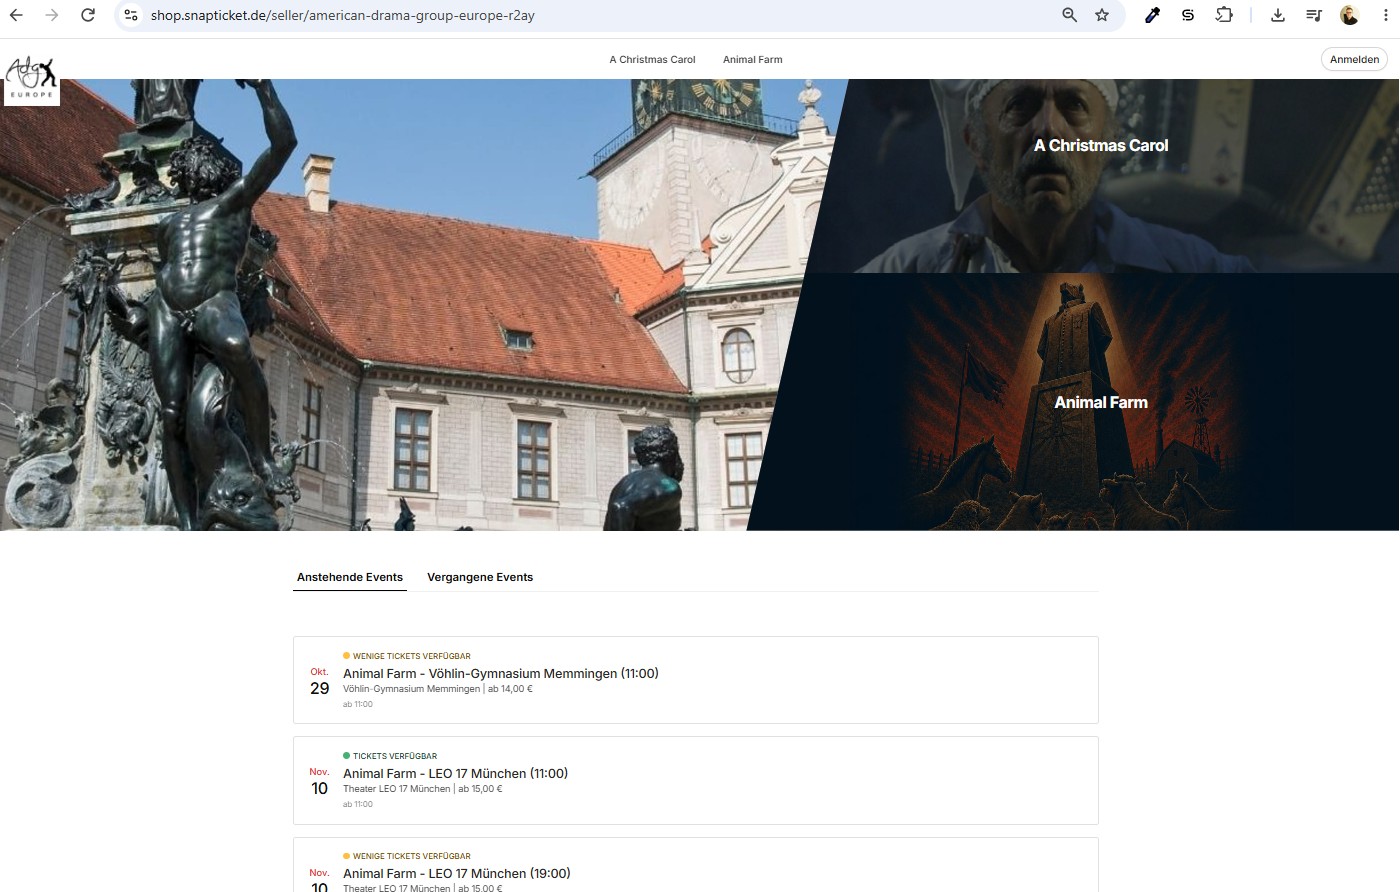Open the profile avatar menu
Screen dimensions: 1400x892
coord(1349,15)
